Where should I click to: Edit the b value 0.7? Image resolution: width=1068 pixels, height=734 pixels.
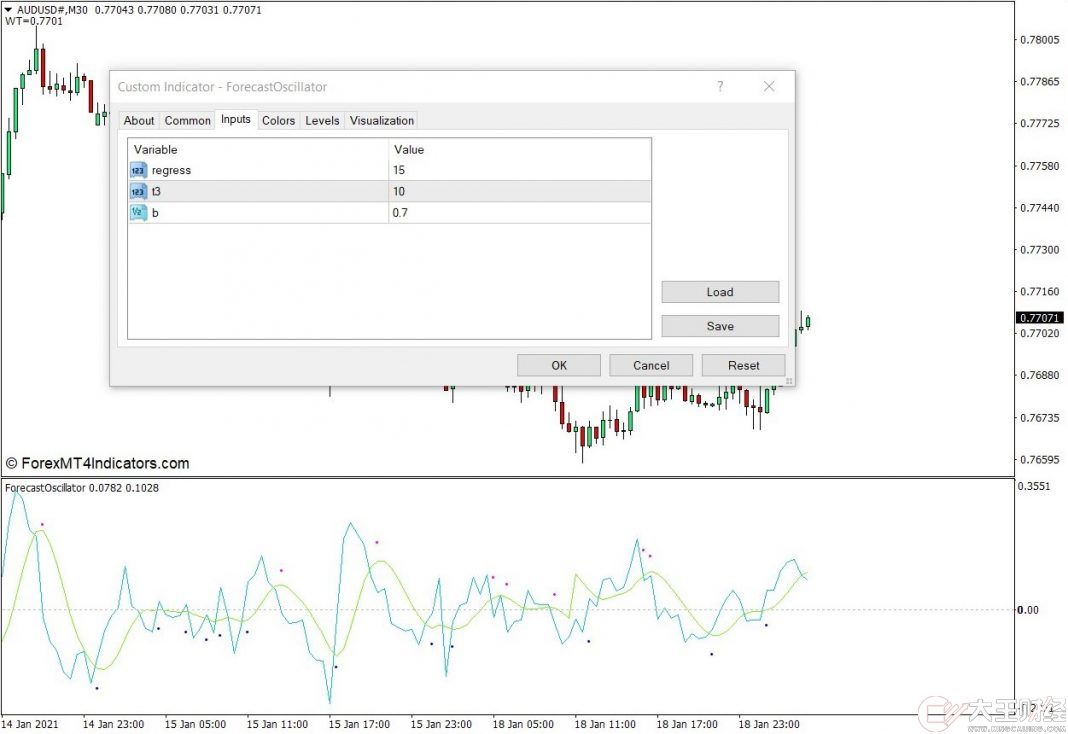point(520,212)
